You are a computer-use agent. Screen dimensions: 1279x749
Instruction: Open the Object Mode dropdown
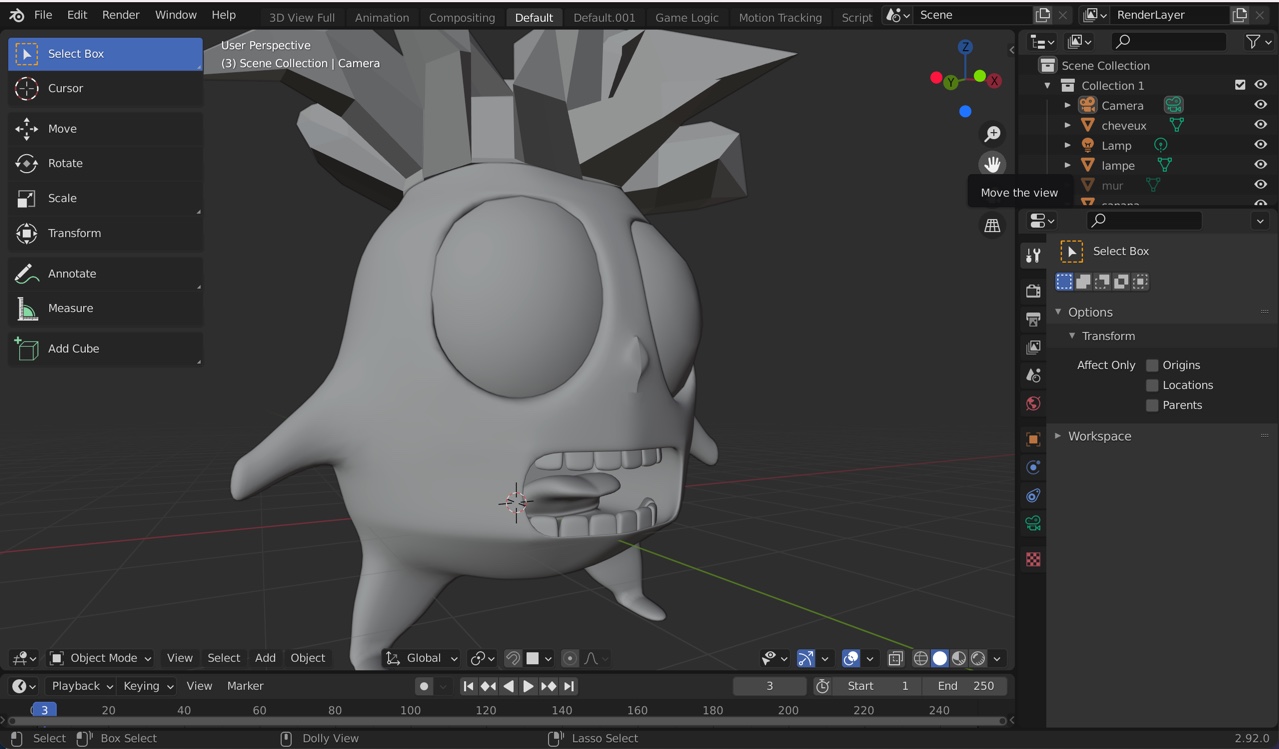point(101,658)
